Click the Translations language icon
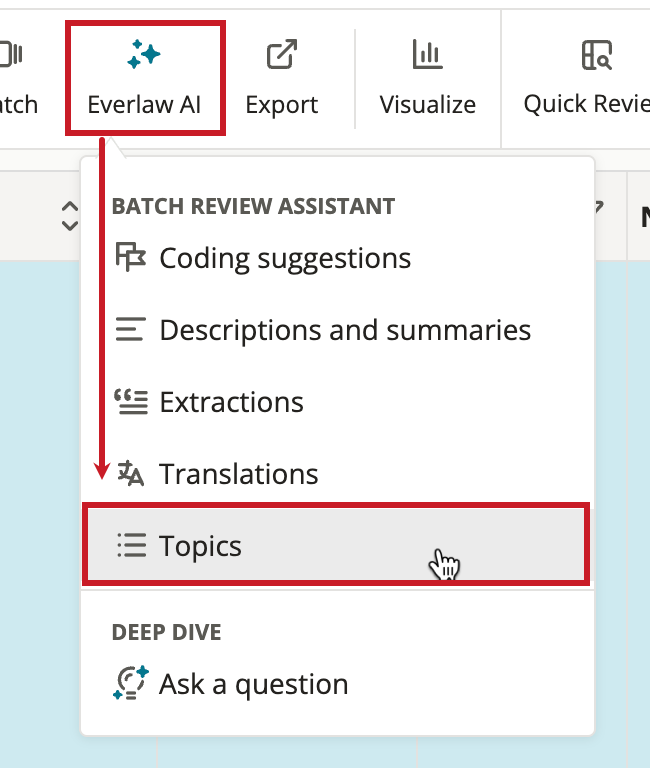Screen dimensions: 650x768 click(130, 473)
